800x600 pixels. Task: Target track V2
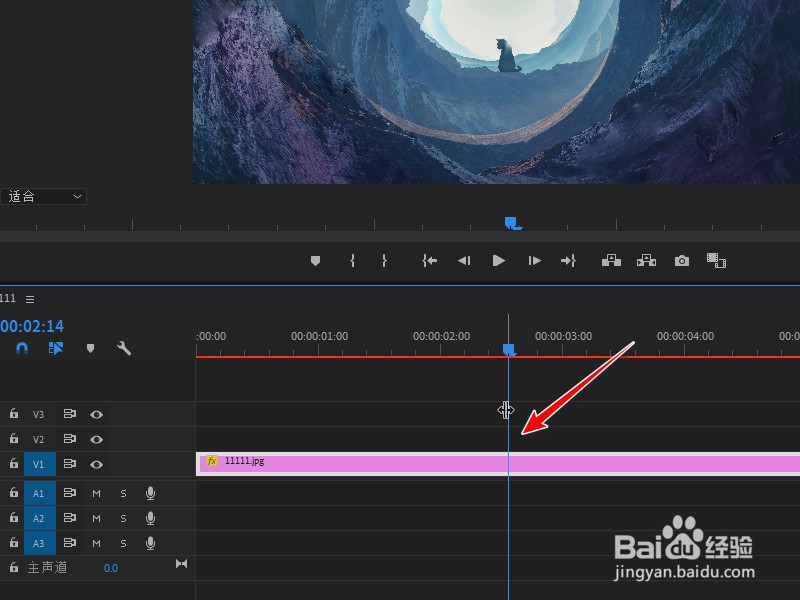coord(39,439)
